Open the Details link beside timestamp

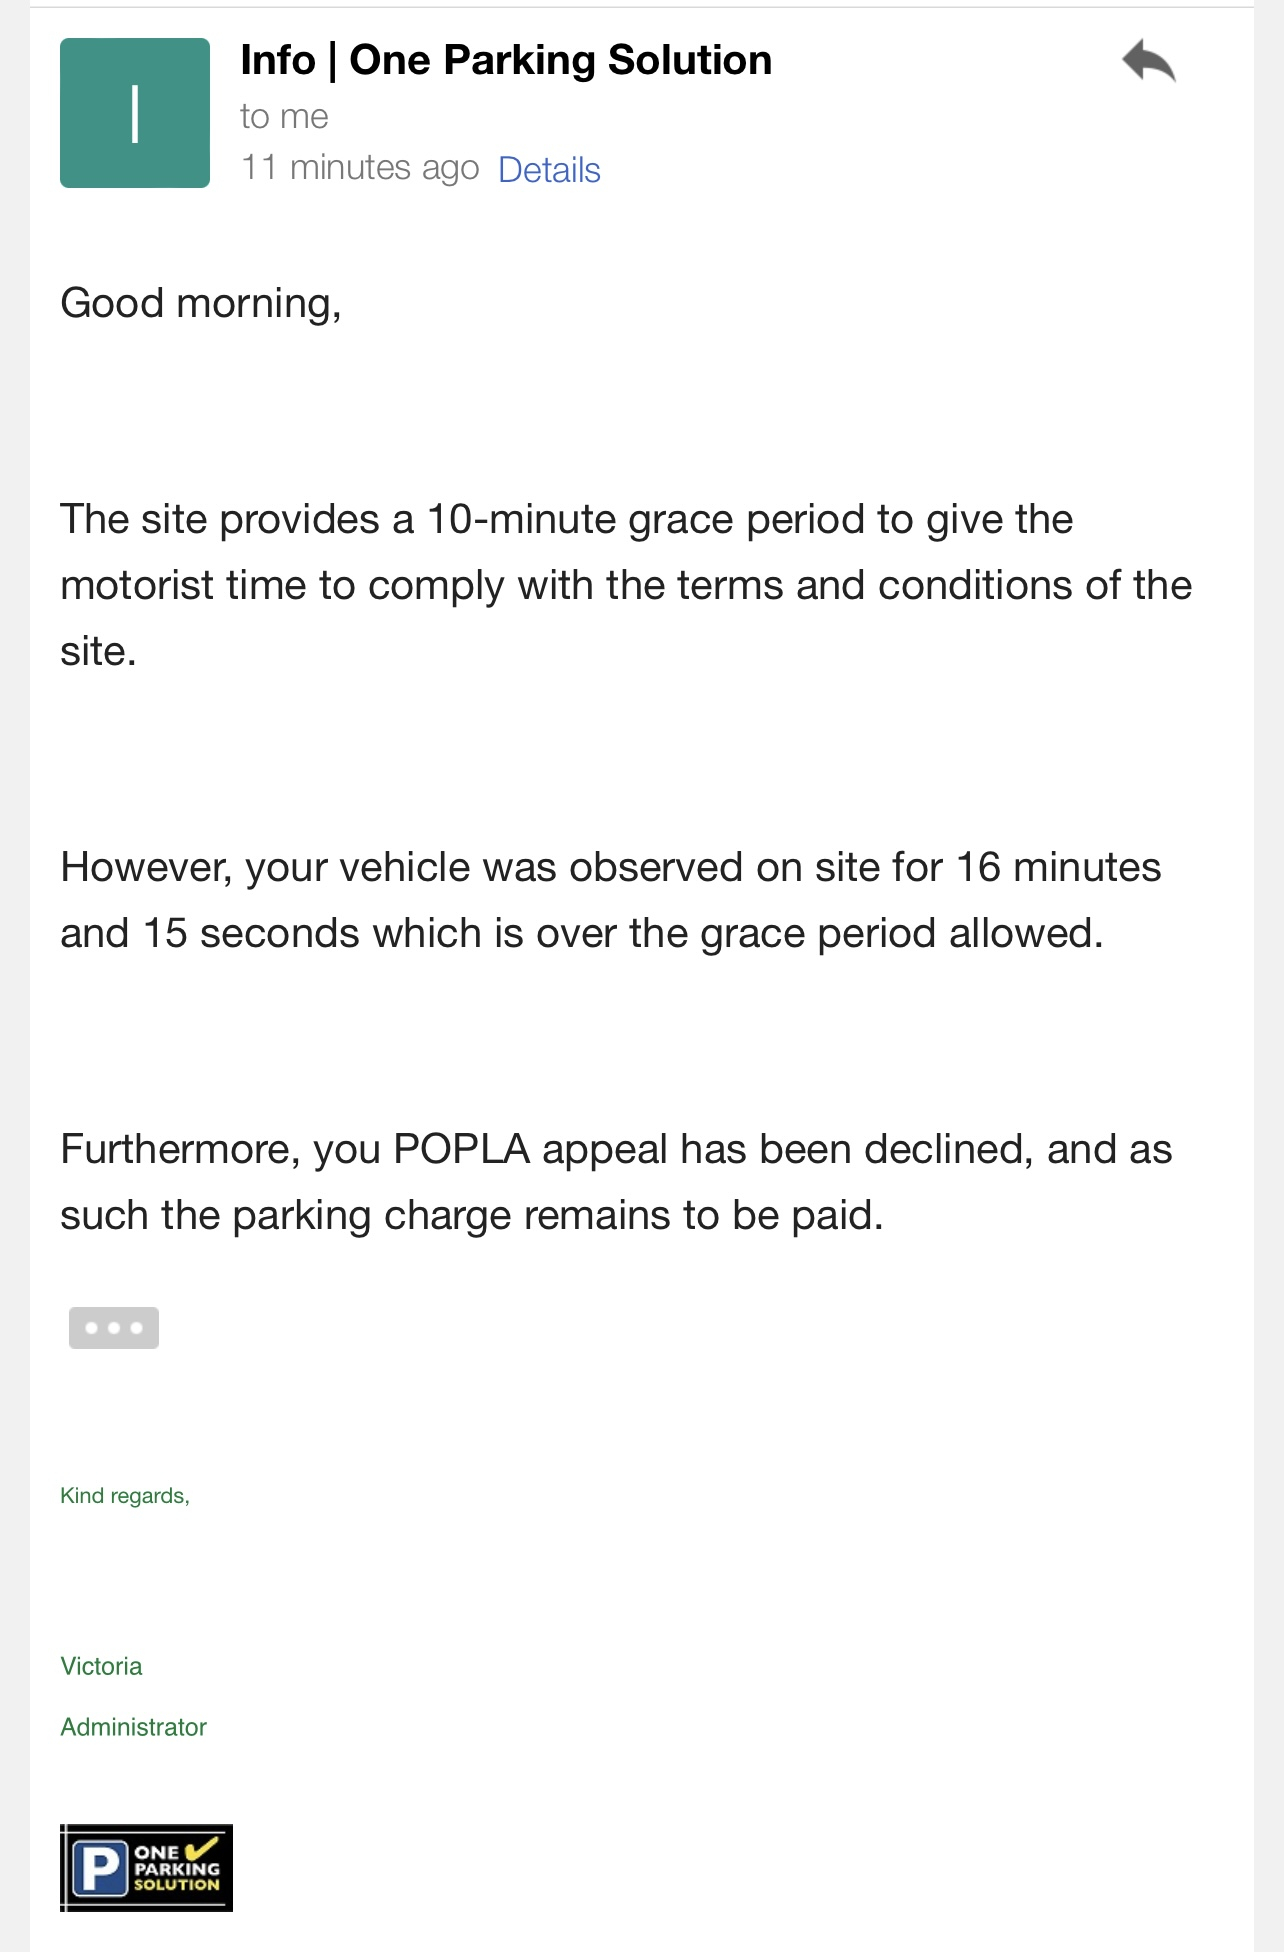click(x=549, y=170)
